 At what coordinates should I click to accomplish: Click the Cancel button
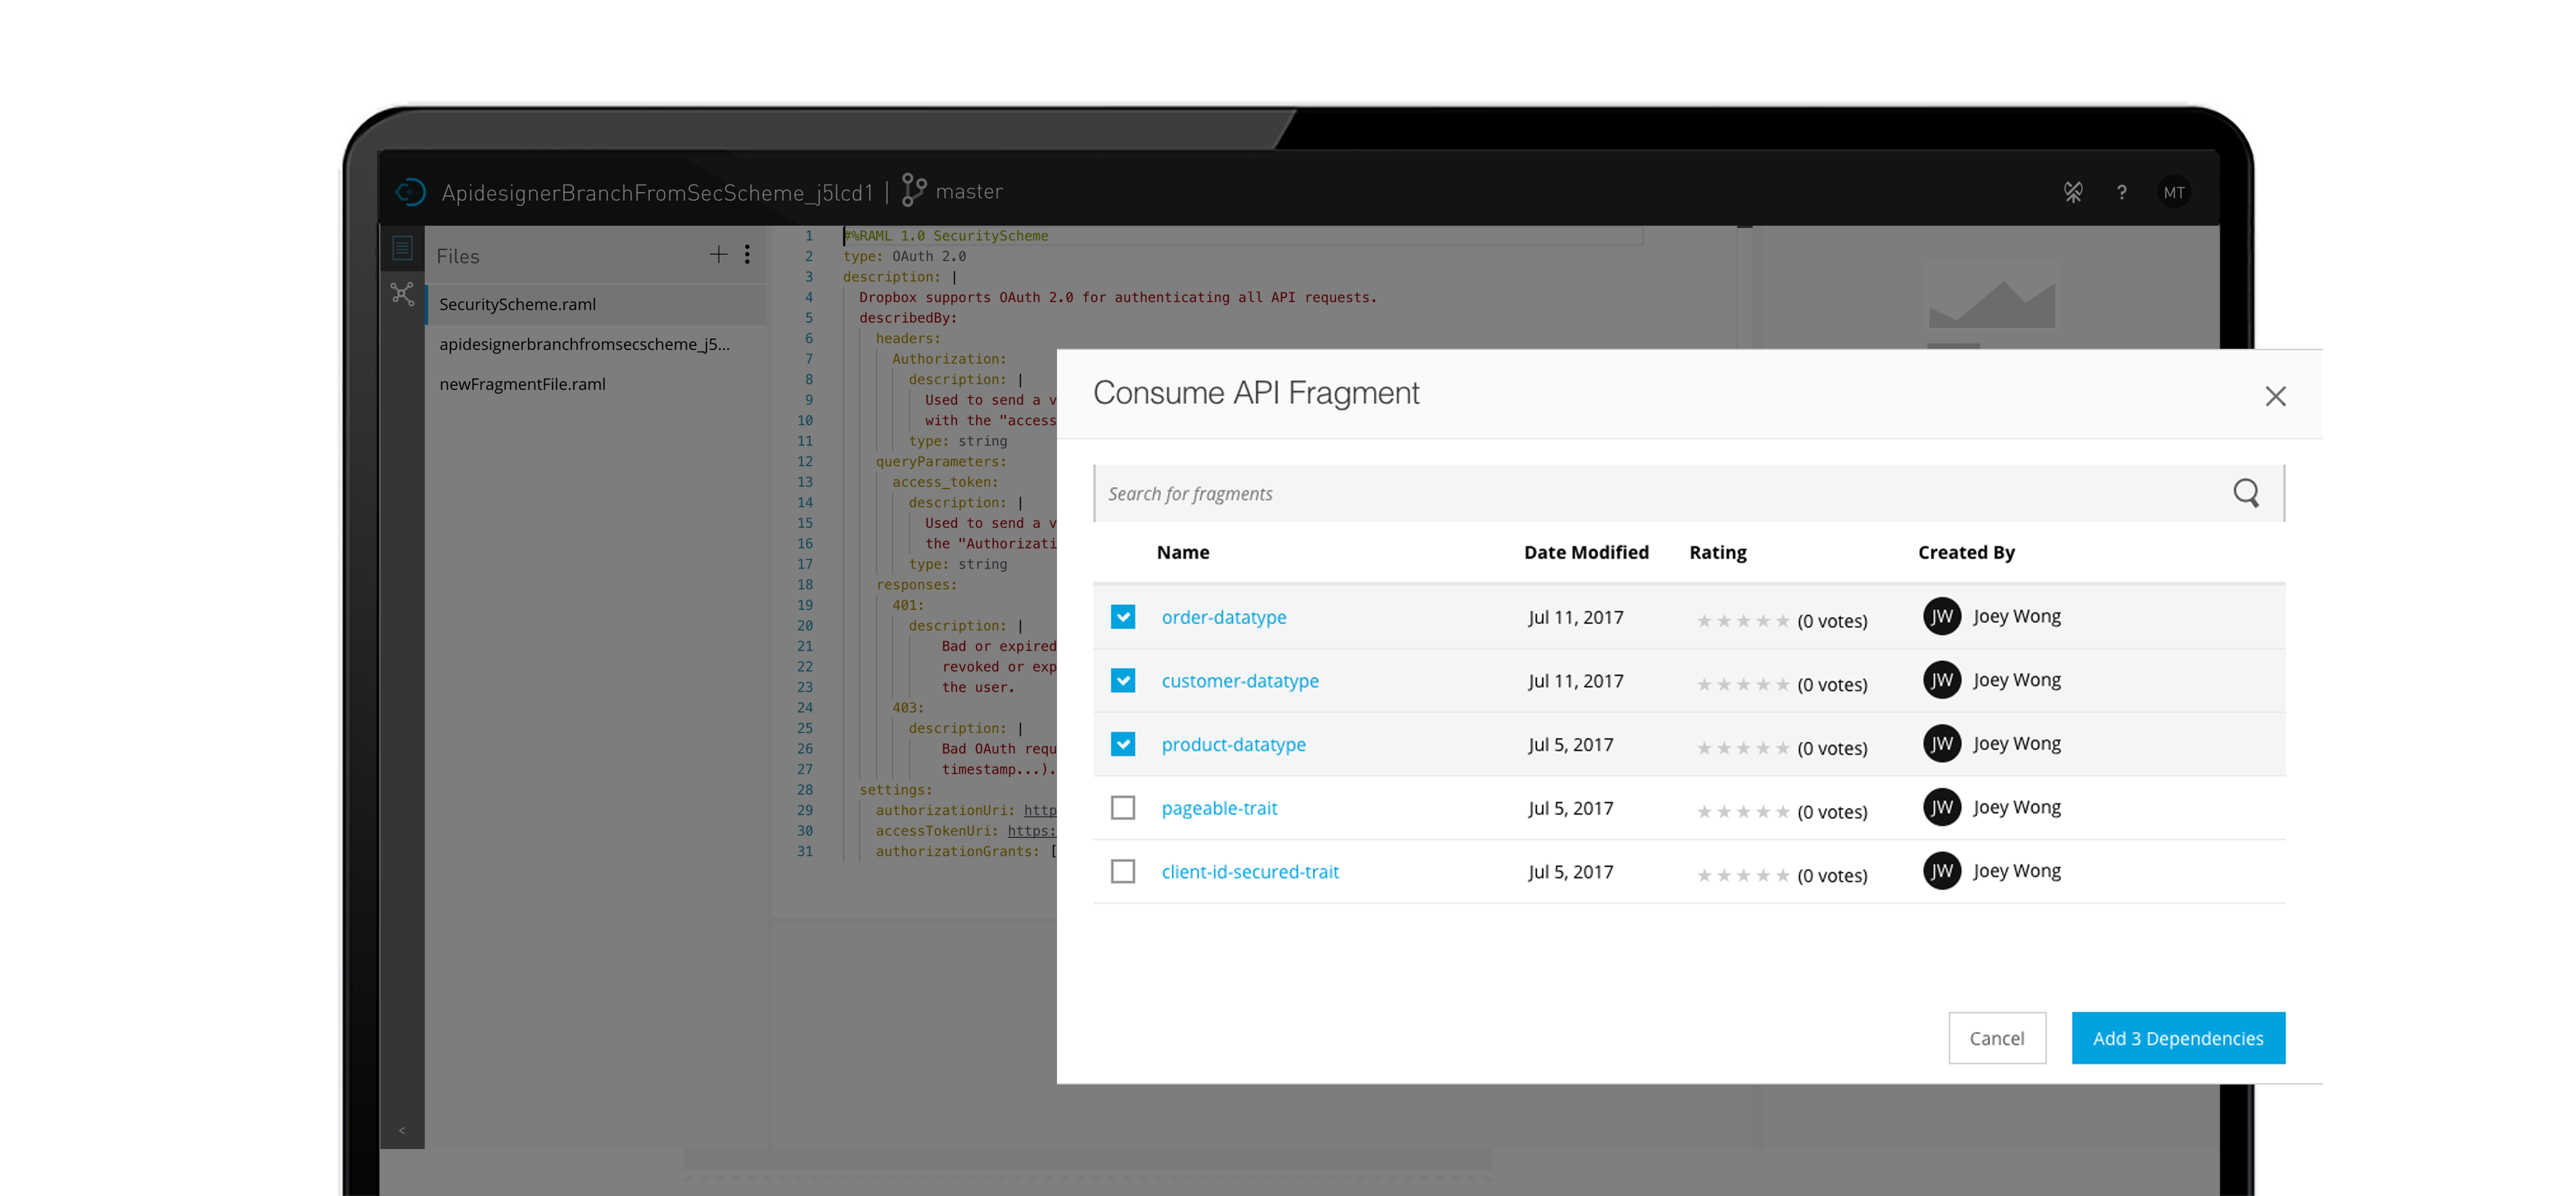(x=1996, y=1038)
